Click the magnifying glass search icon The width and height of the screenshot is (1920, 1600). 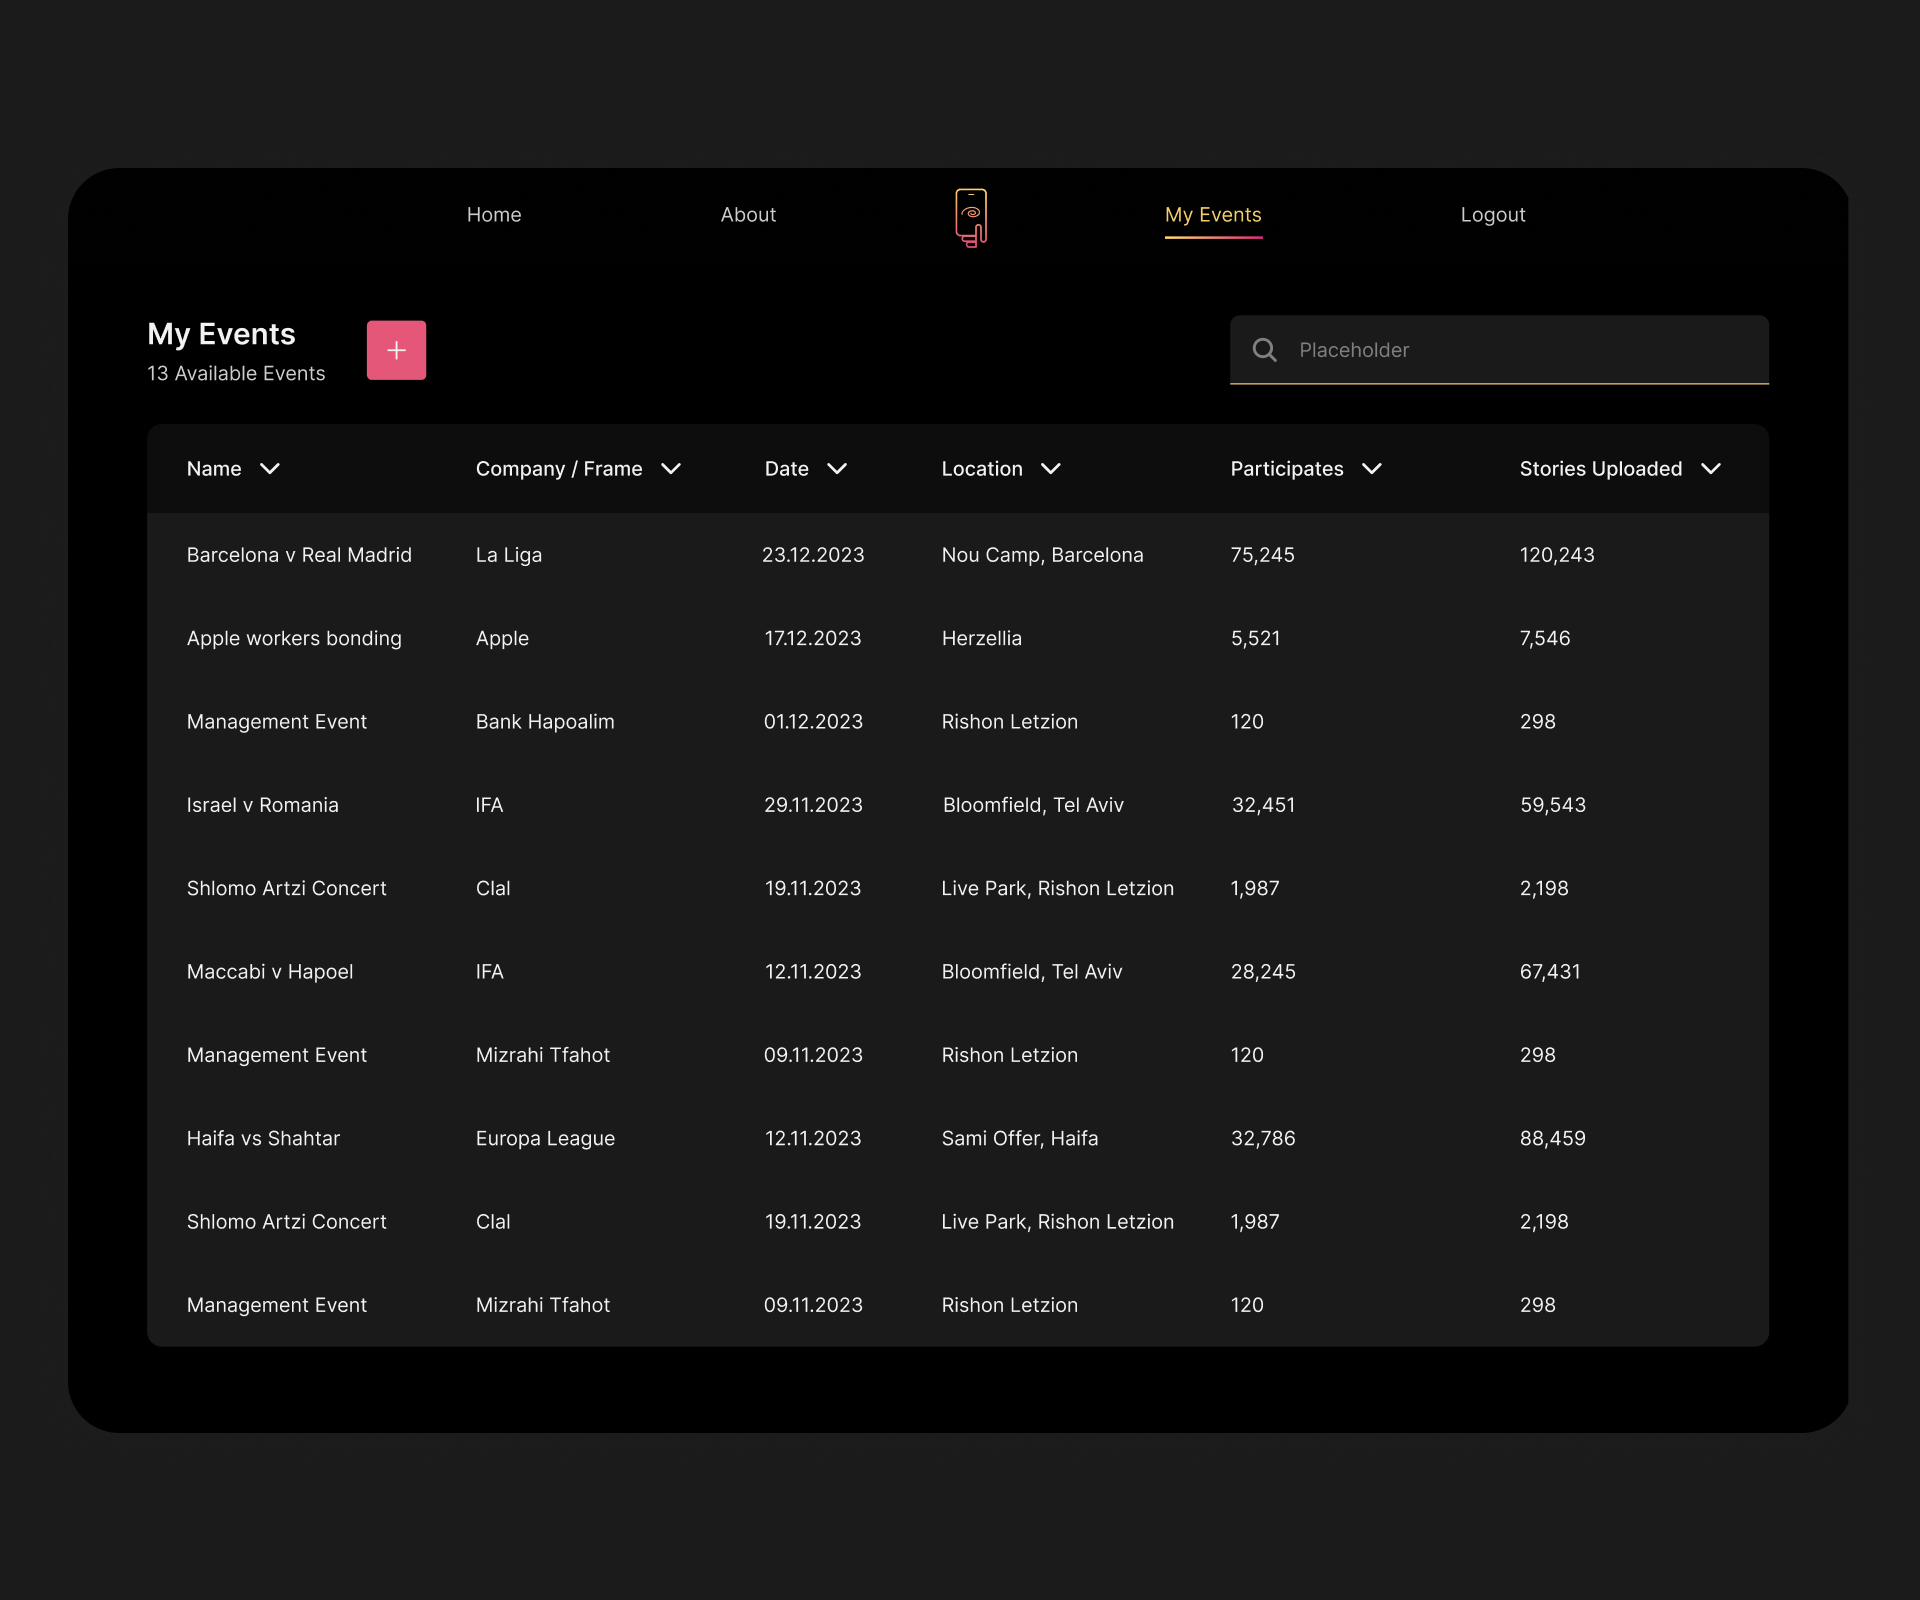click(x=1264, y=350)
